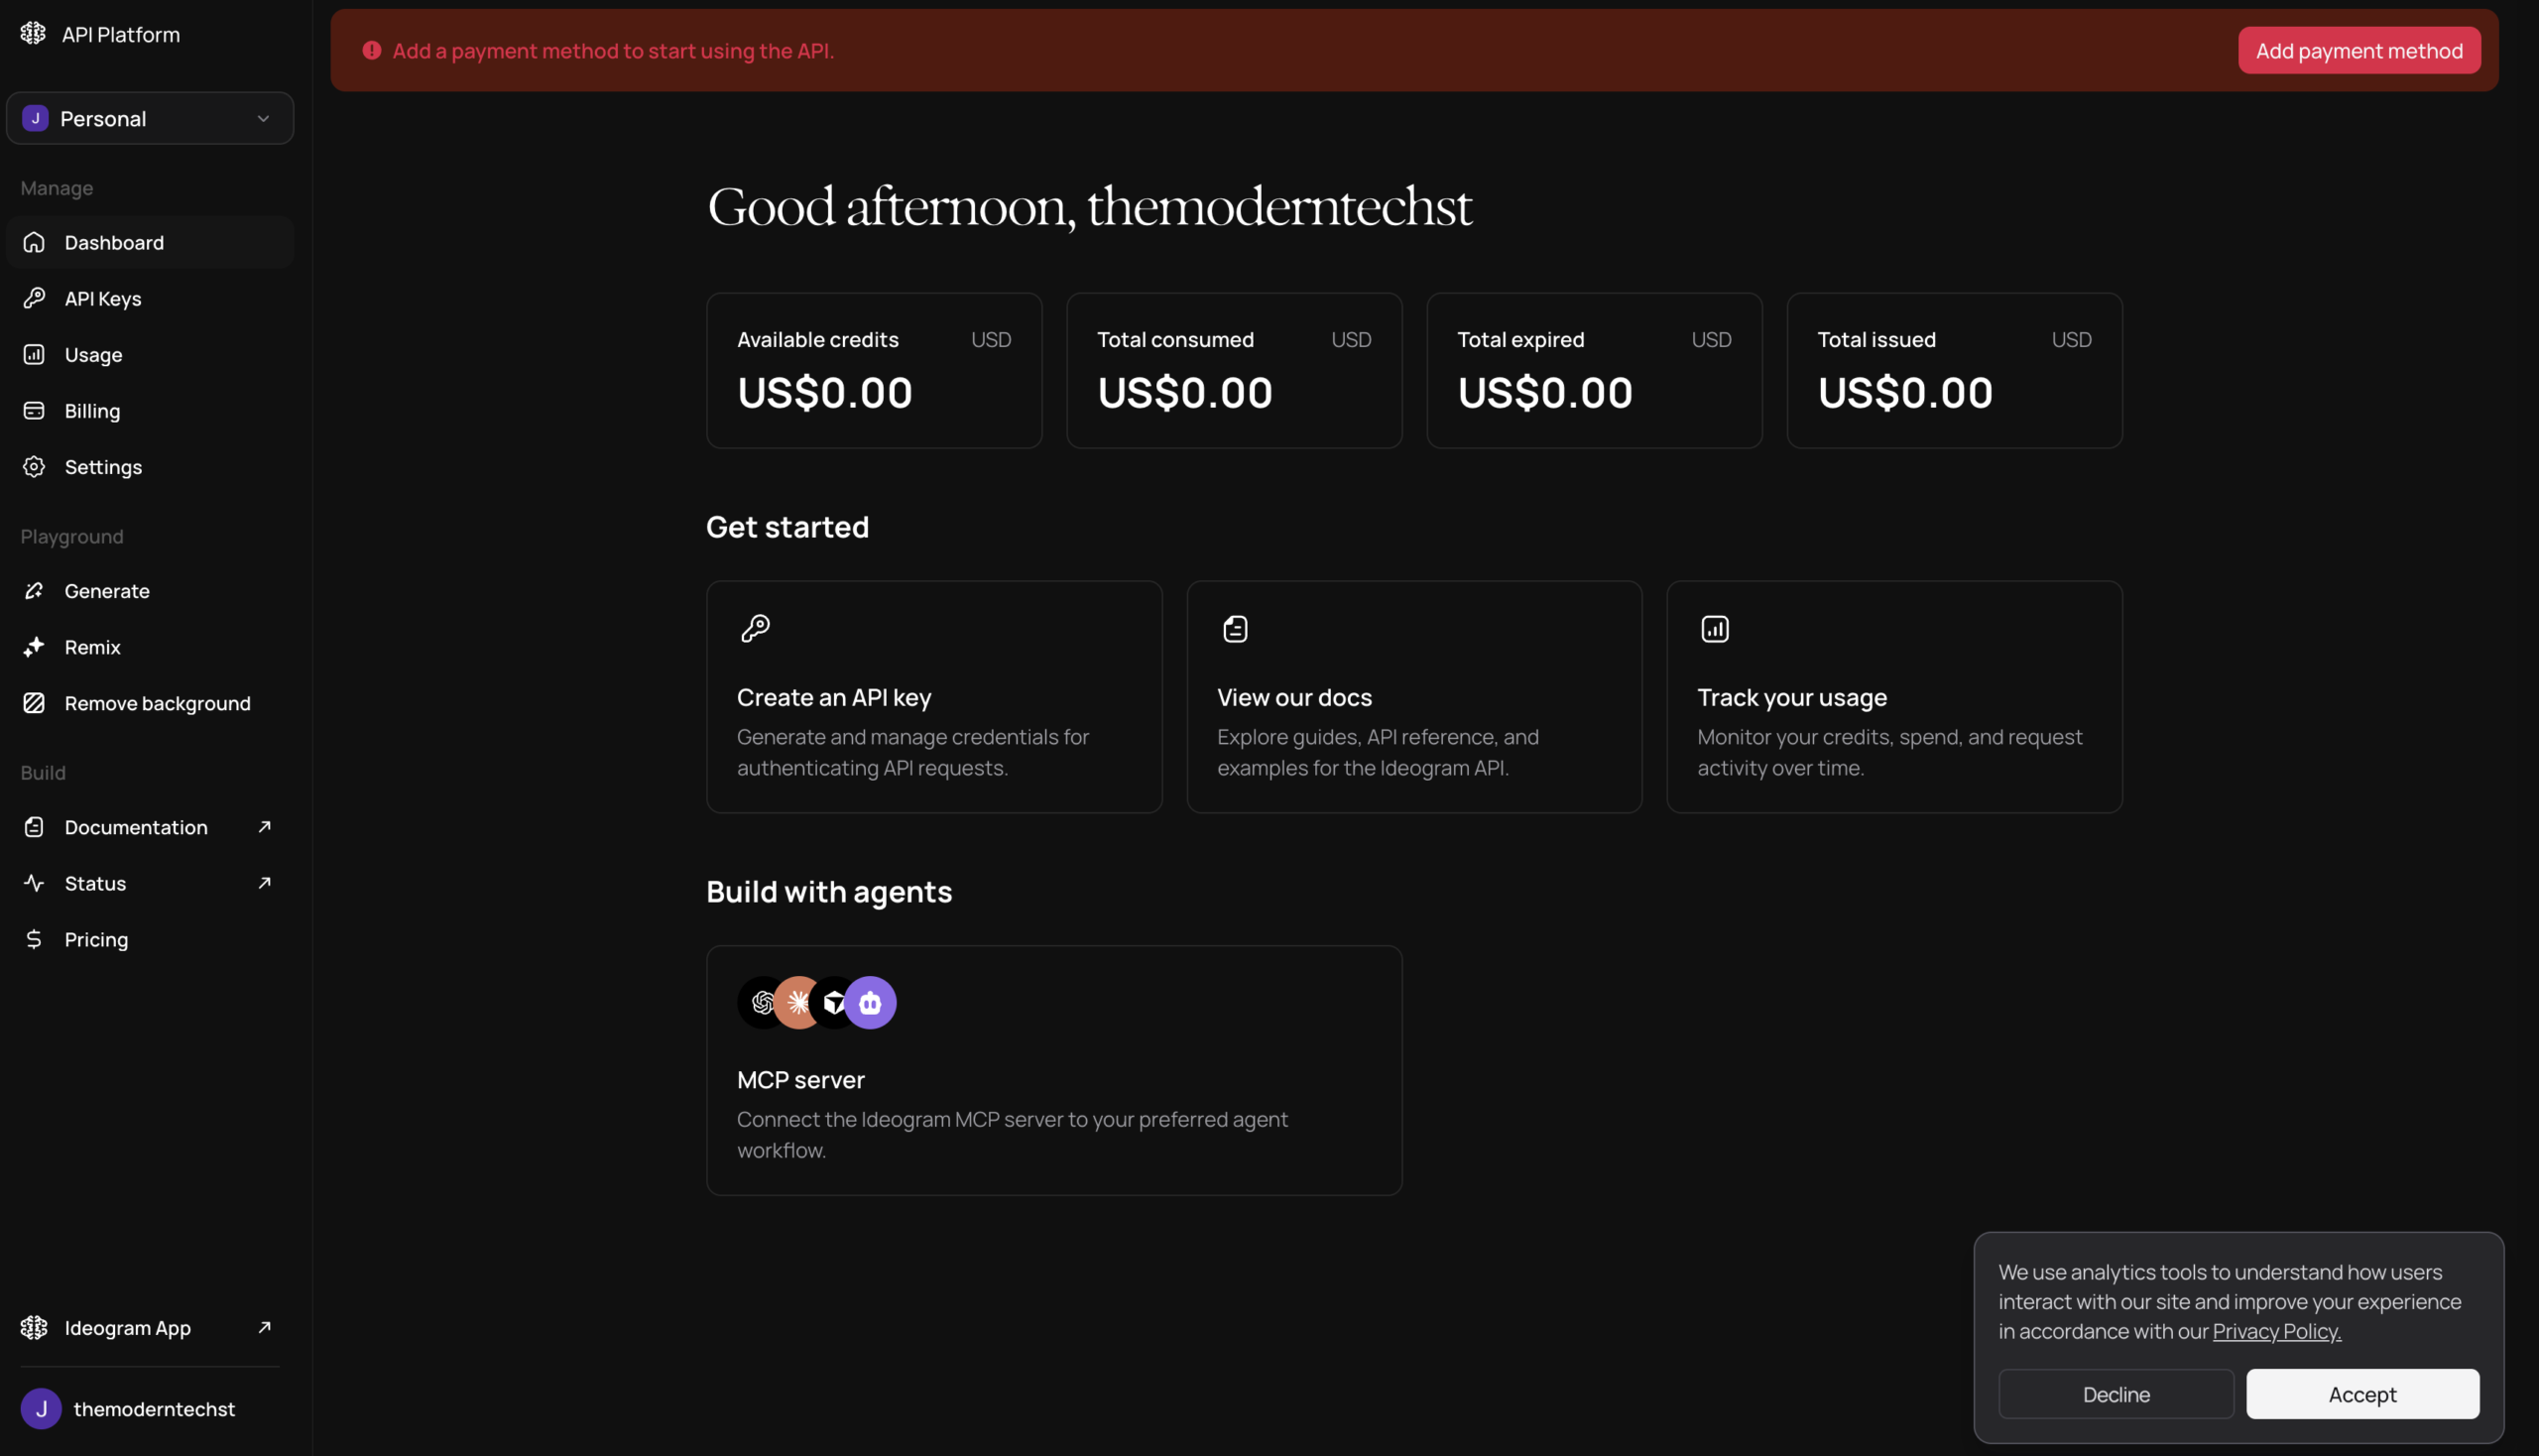Click the Settings gear icon
2539x1456 pixels.
34,466
